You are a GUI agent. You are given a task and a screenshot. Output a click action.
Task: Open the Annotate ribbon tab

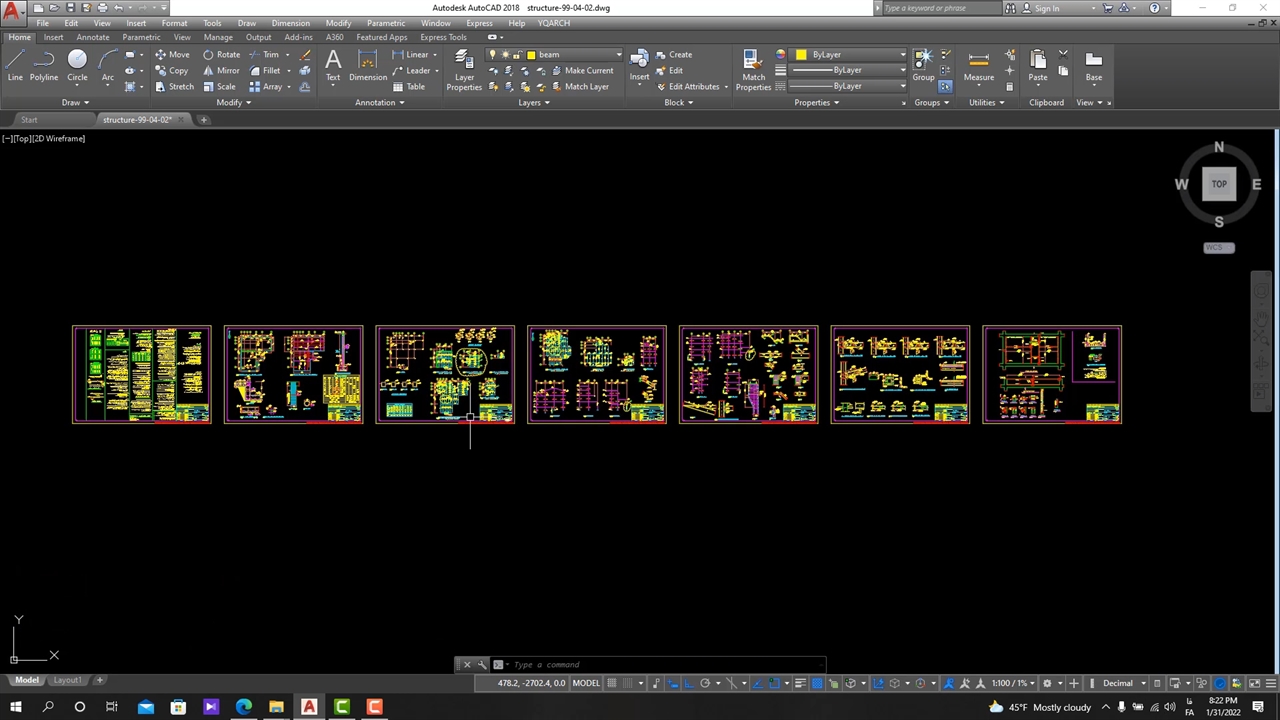(x=93, y=37)
